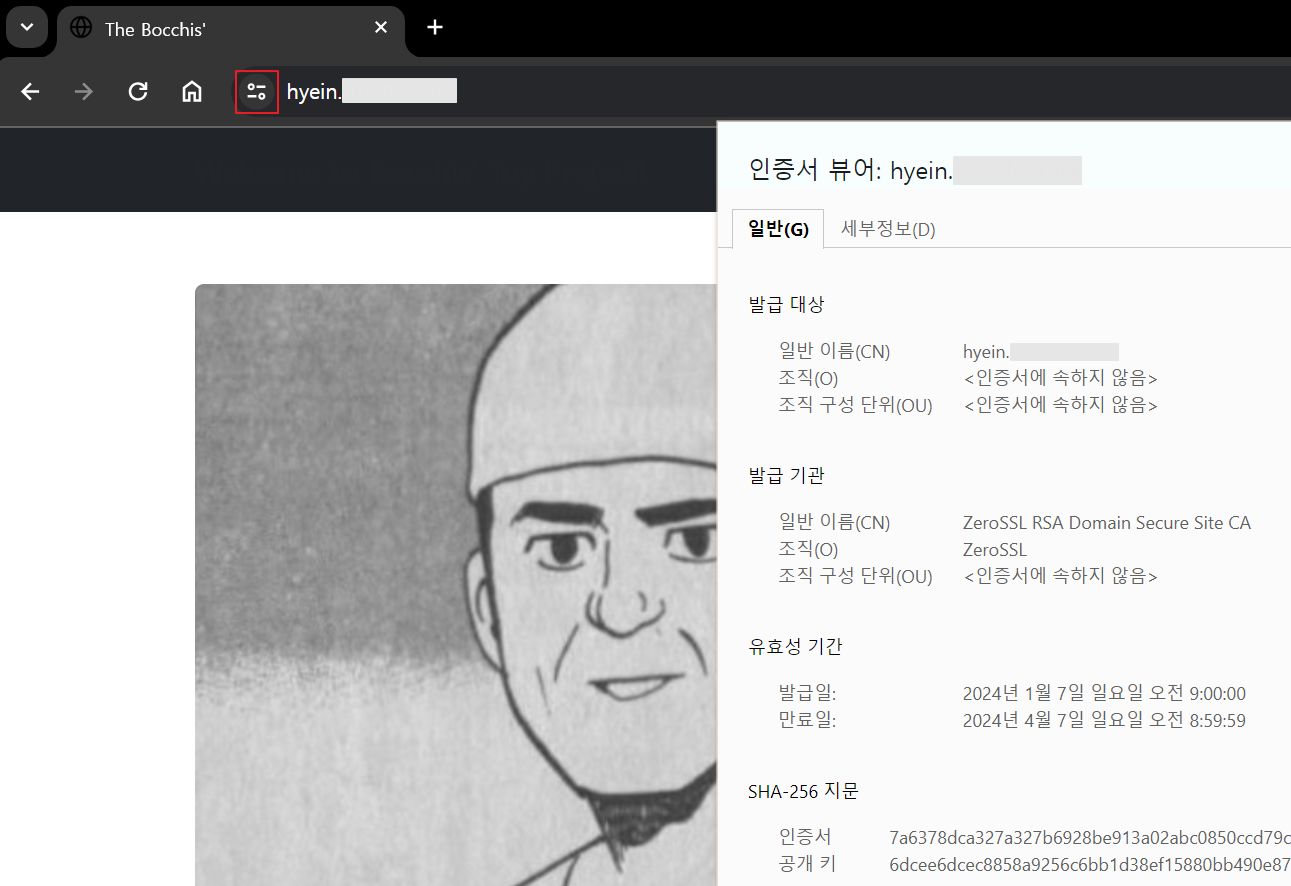Select subject common name value hyein.
1291x886 pixels.
point(1040,352)
